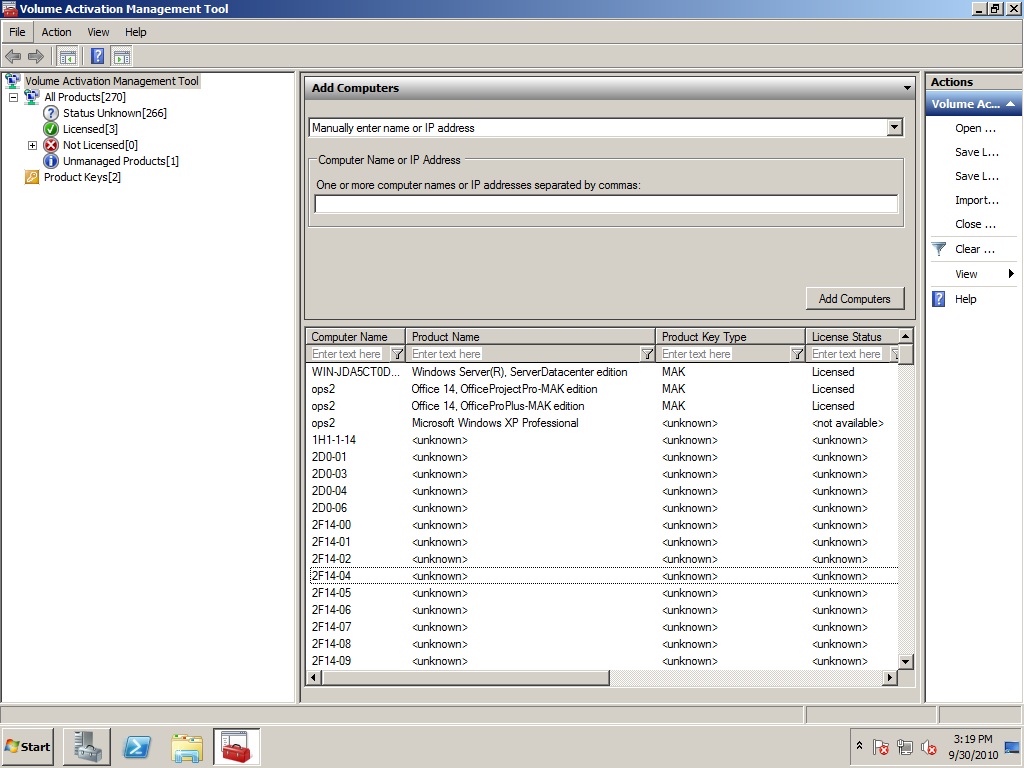This screenshot has height=768, width=1024.
Task: Open the View menu in the menu bar
Action: [98, 32]
